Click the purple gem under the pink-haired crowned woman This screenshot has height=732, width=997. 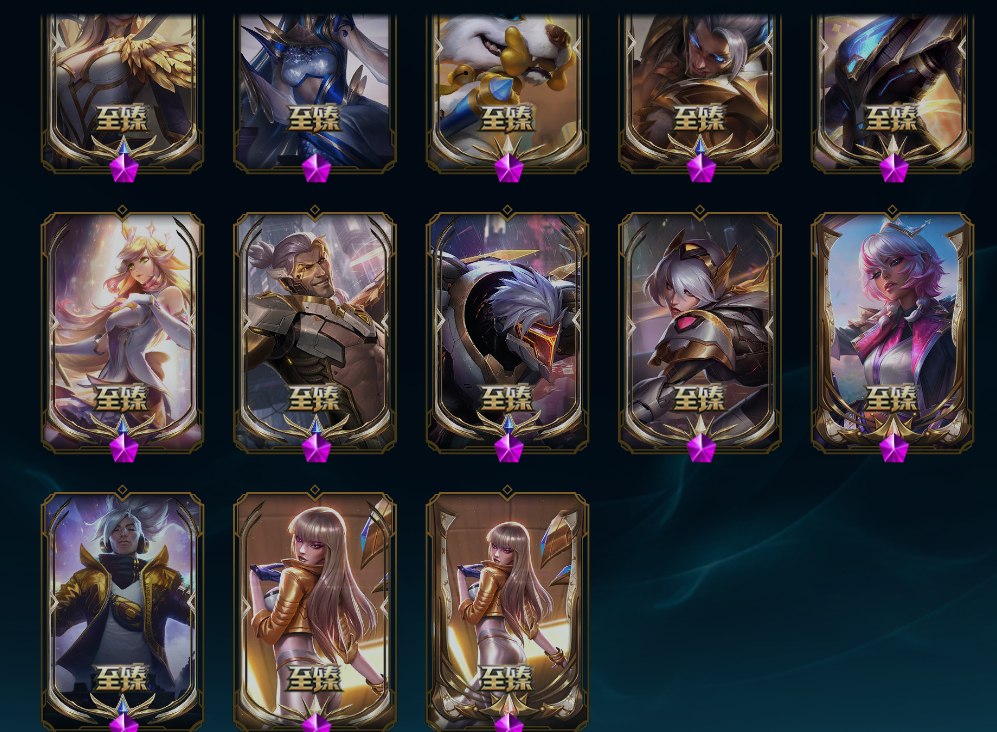click(x=894, y=448)
